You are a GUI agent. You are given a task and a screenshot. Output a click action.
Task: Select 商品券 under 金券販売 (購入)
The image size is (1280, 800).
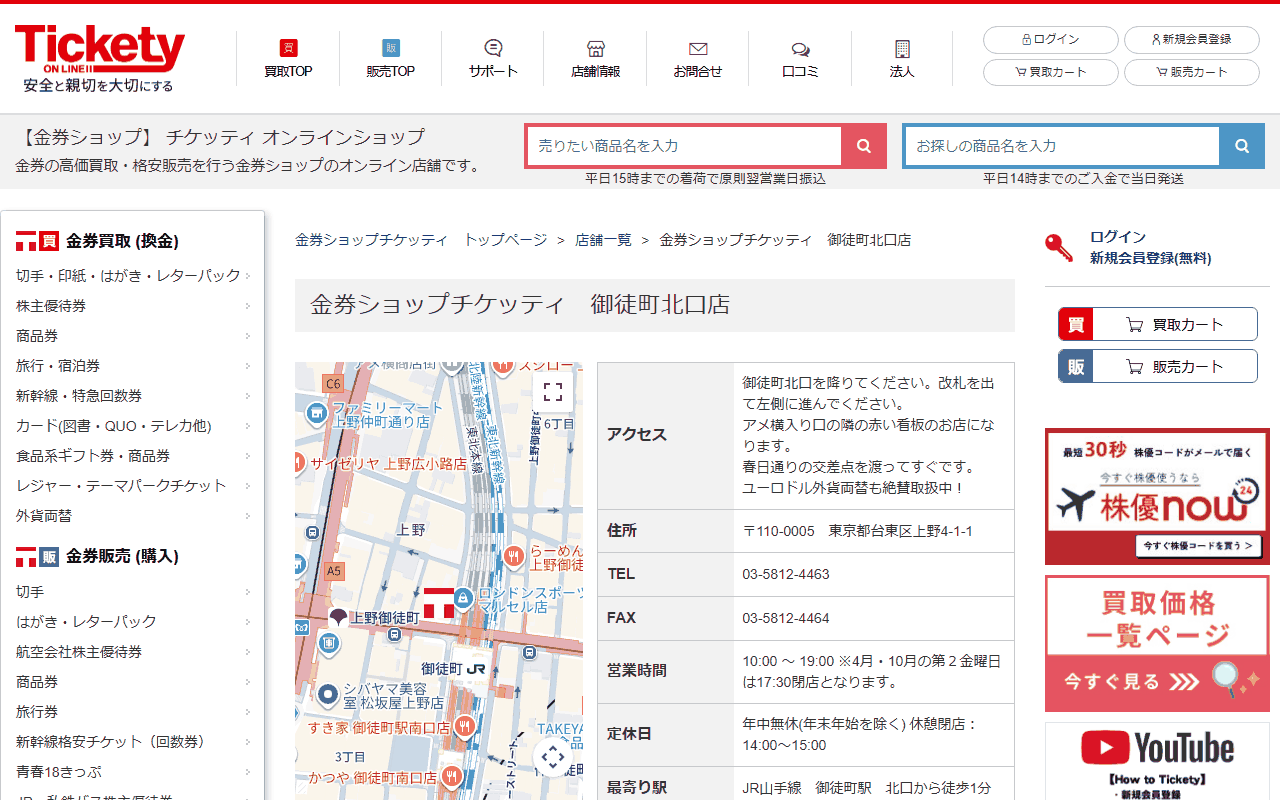133,681
